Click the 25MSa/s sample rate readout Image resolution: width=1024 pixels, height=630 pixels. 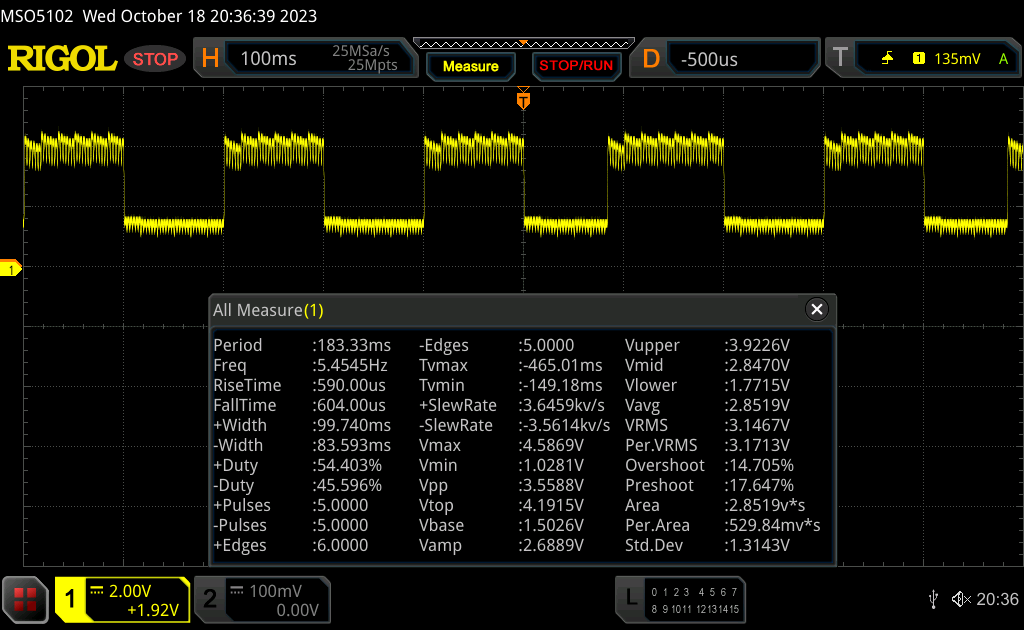tap(360, 51)
